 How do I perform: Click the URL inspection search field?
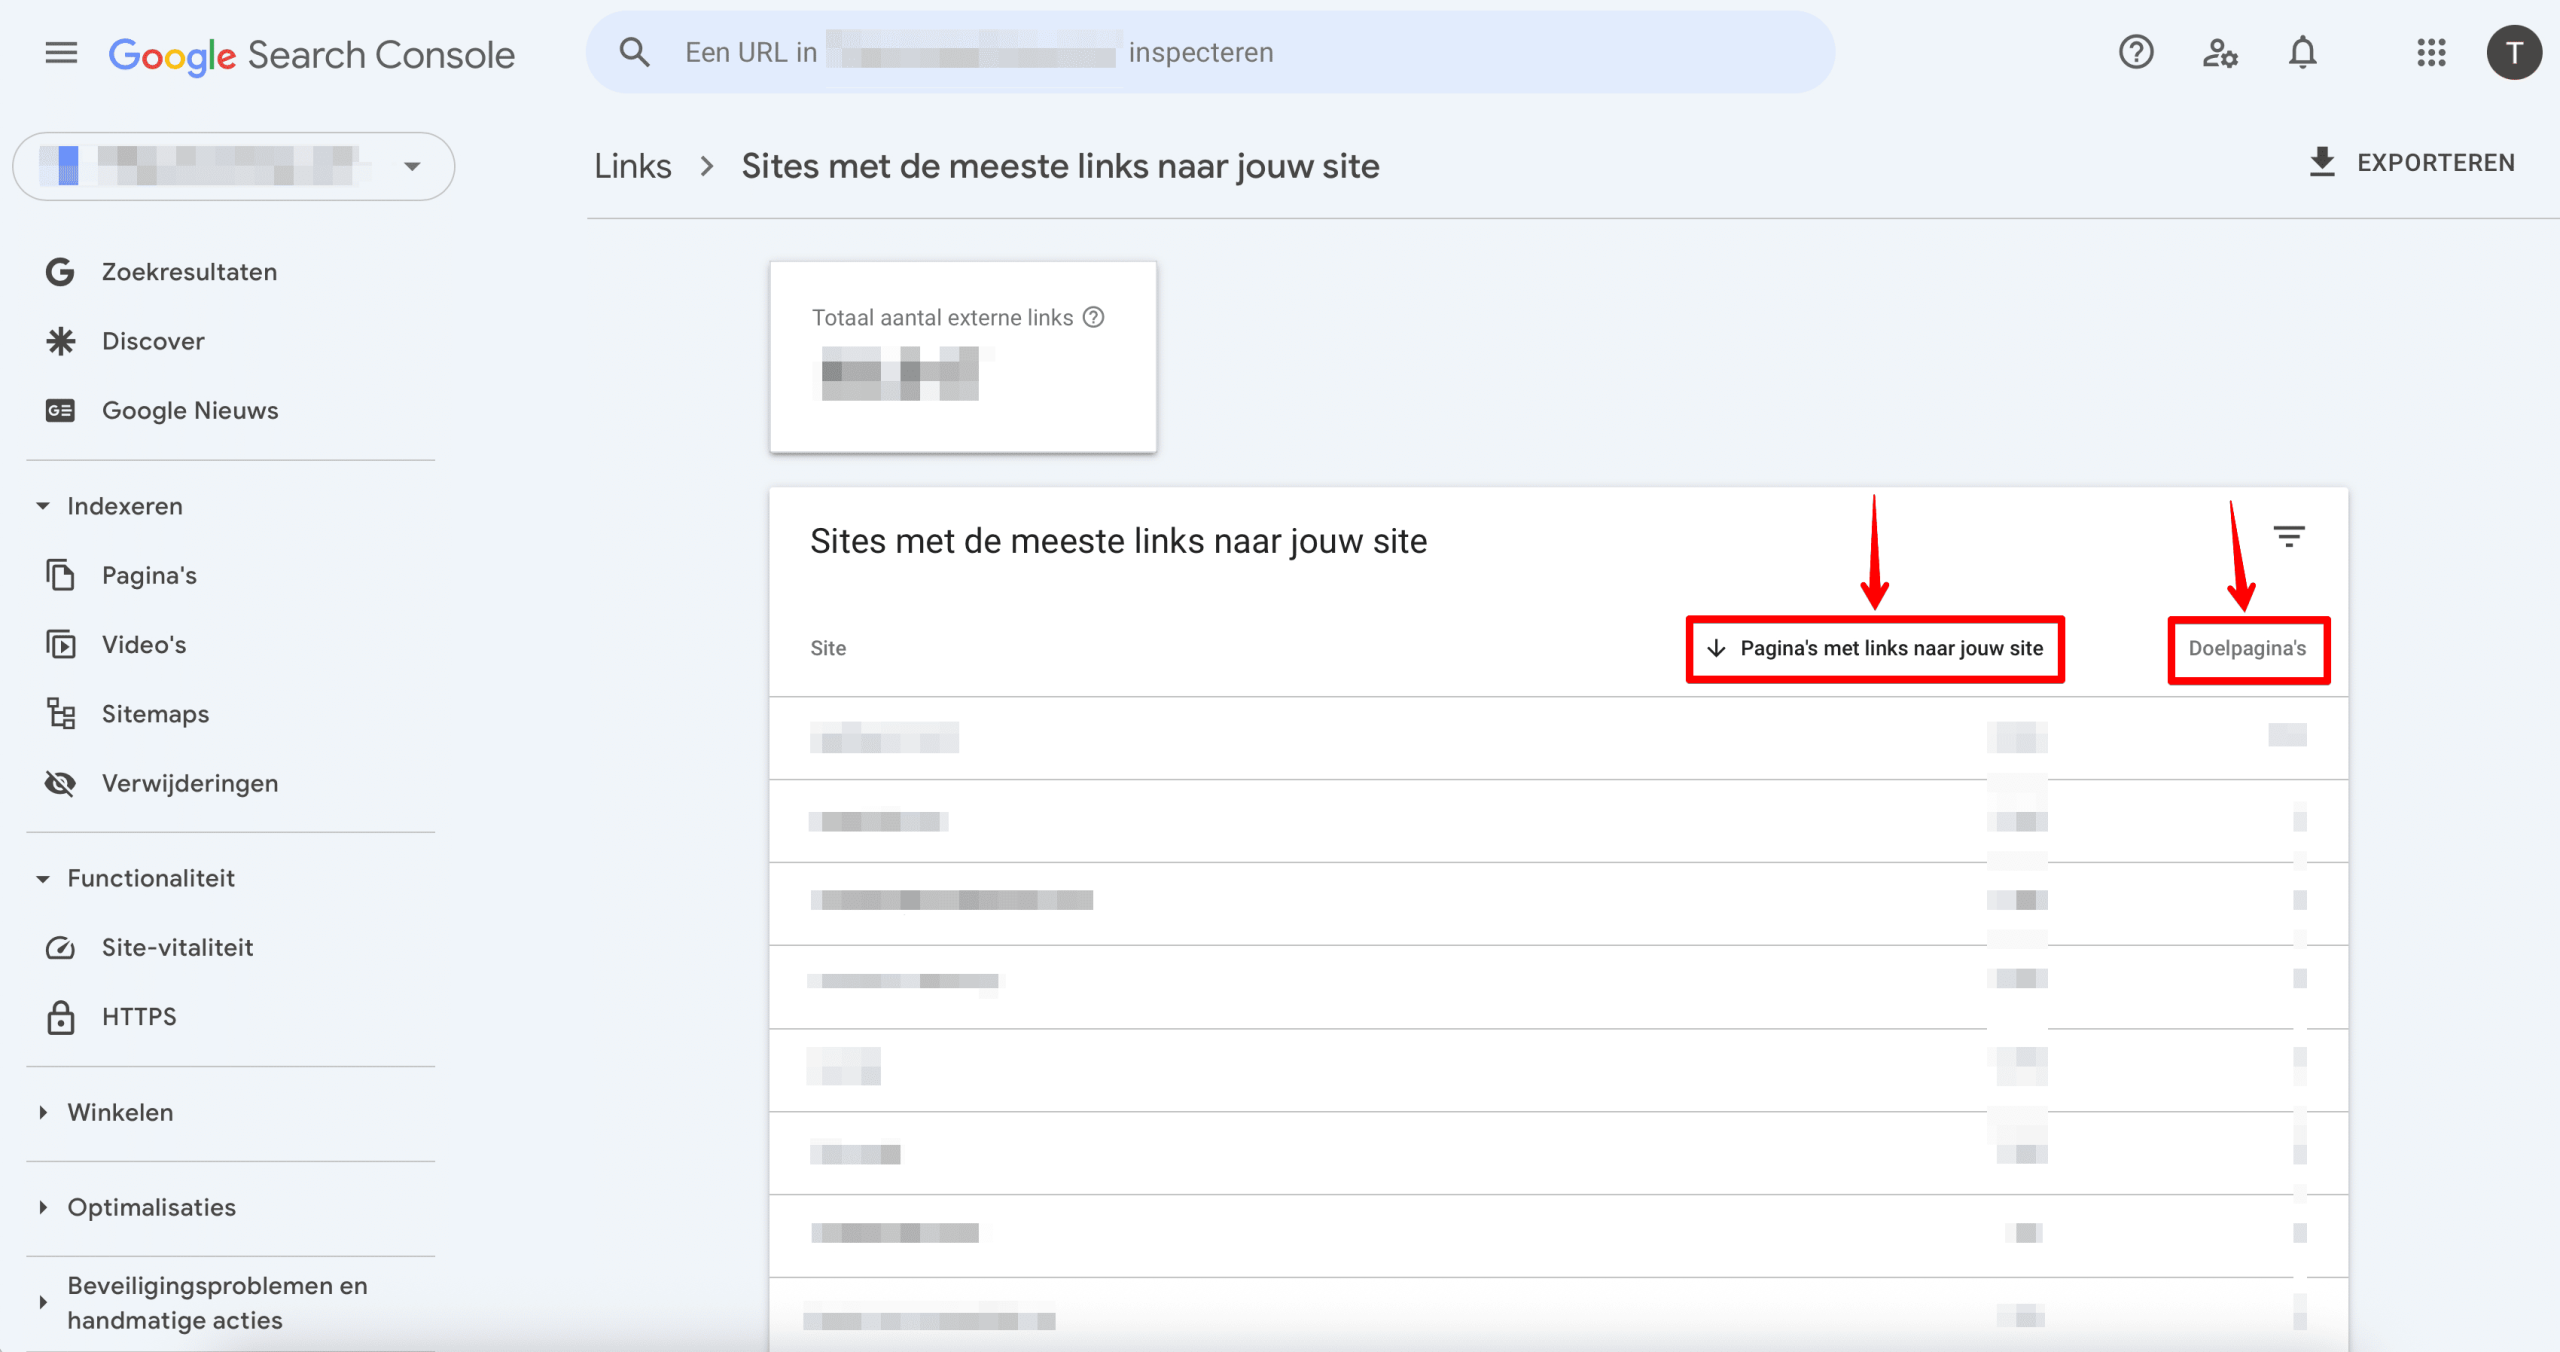click(1210, 52)
